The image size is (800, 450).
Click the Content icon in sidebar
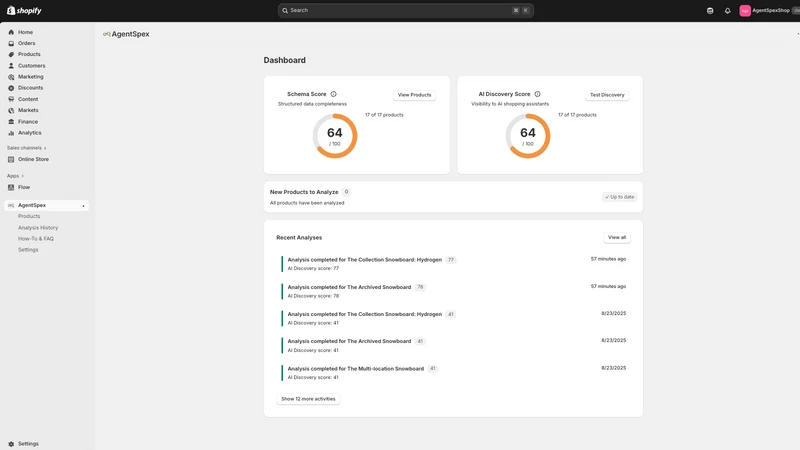(x=11, y=99)
